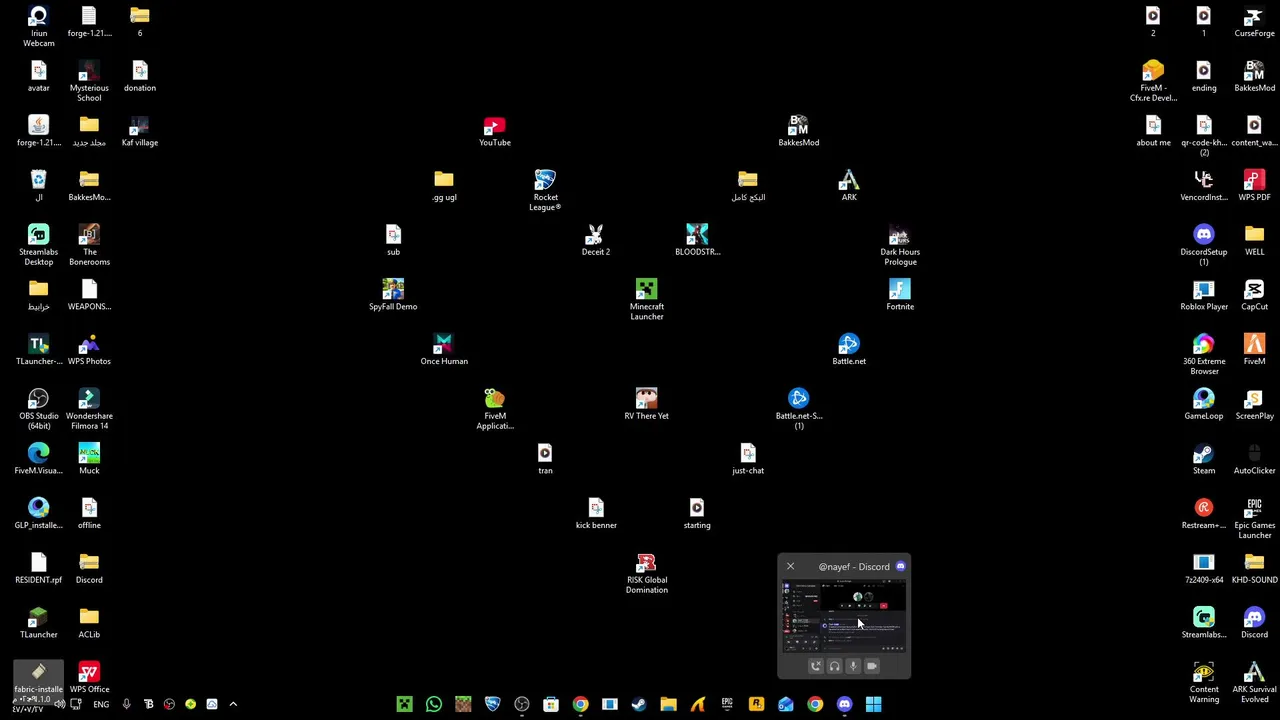Open the FiveM shortcut beside 360 Extreme Browser
The width and height of the screenshot is (1280, 720).
(x=1254, y=350)
